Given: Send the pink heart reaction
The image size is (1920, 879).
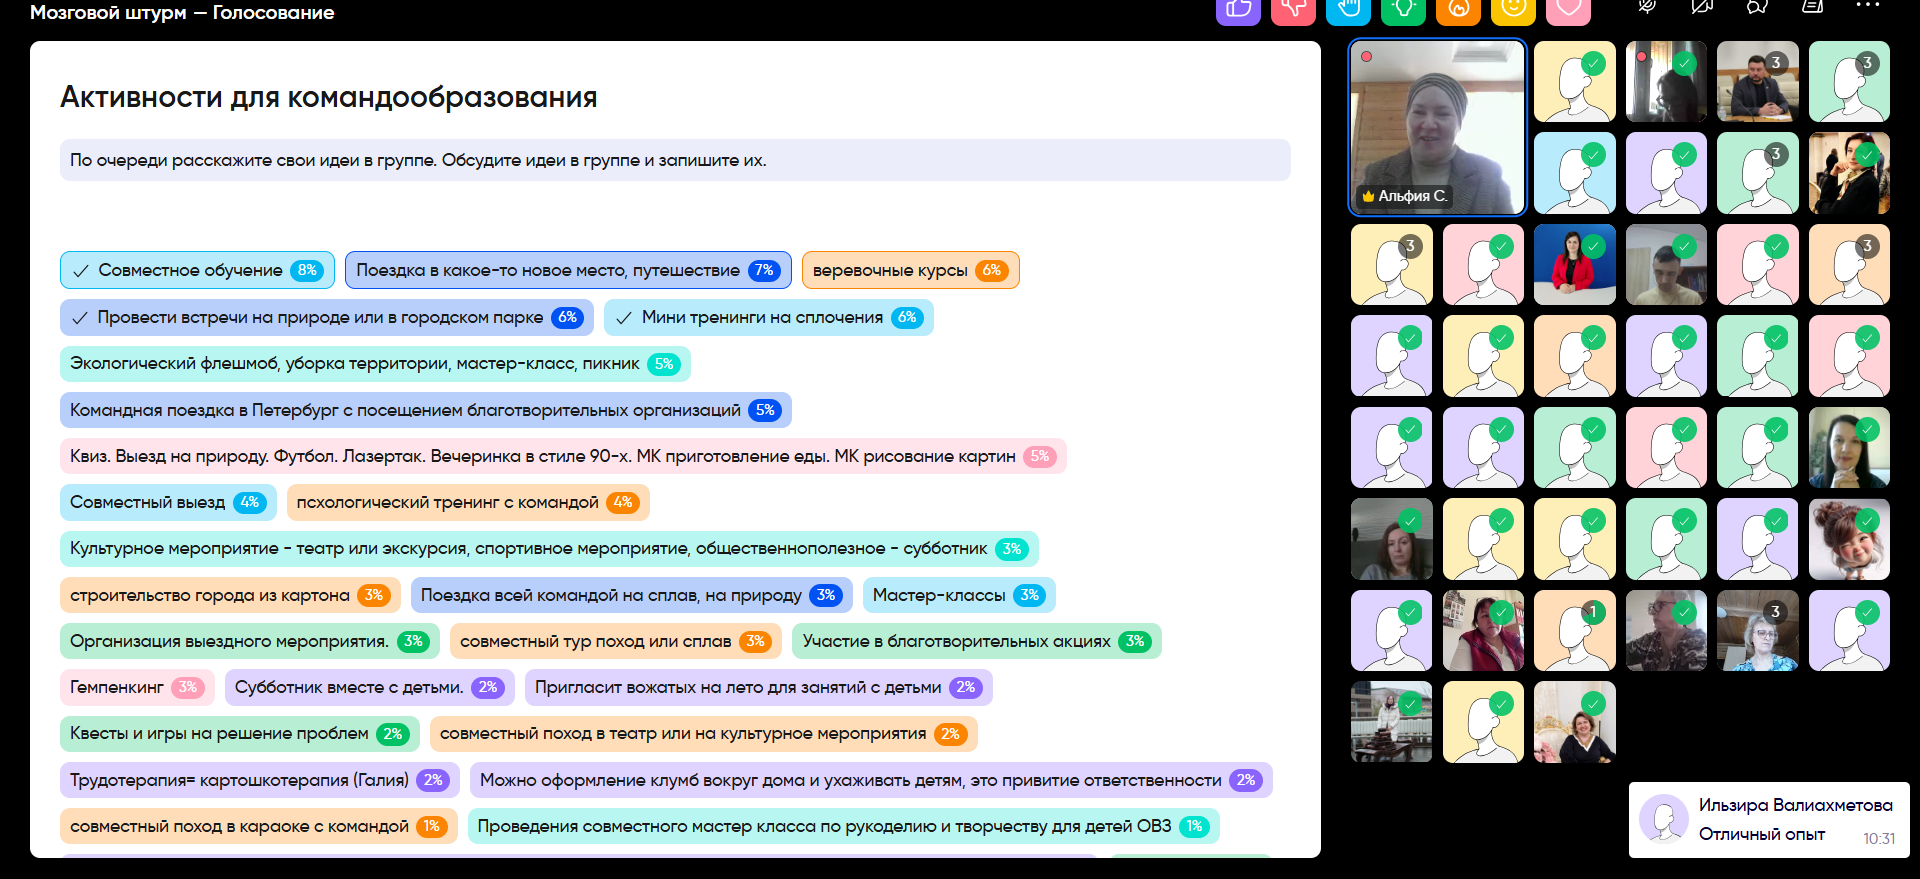Looking at the screenshot, I should 1568,10.
